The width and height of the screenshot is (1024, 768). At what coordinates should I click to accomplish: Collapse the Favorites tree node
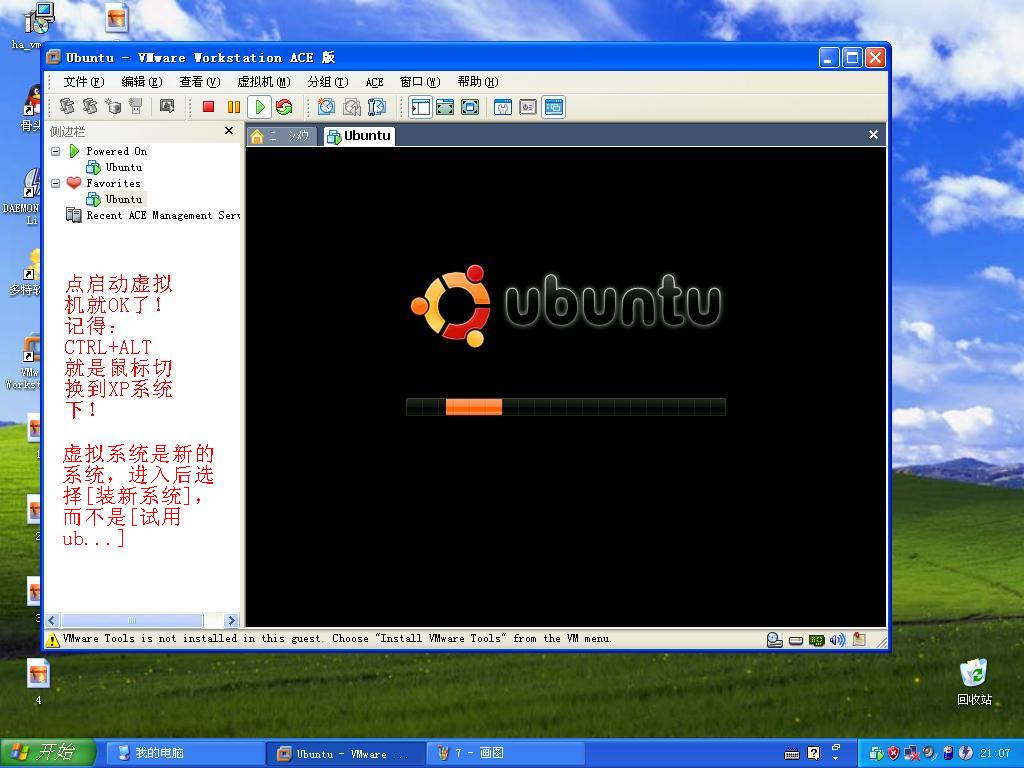click(x=56, y=183)
